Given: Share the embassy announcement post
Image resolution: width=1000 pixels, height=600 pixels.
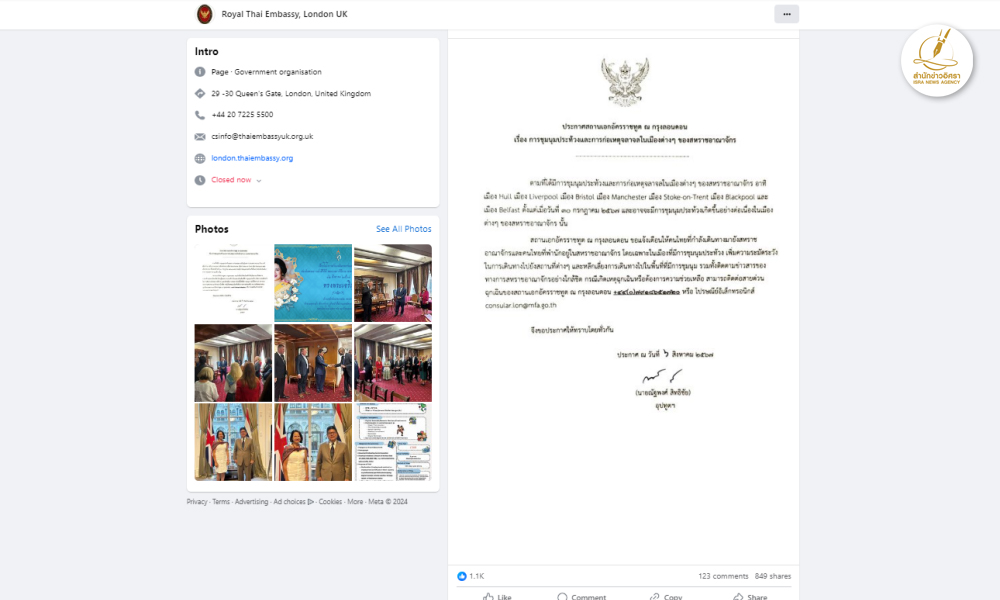Looking at the screenshot, I should 750,597.
